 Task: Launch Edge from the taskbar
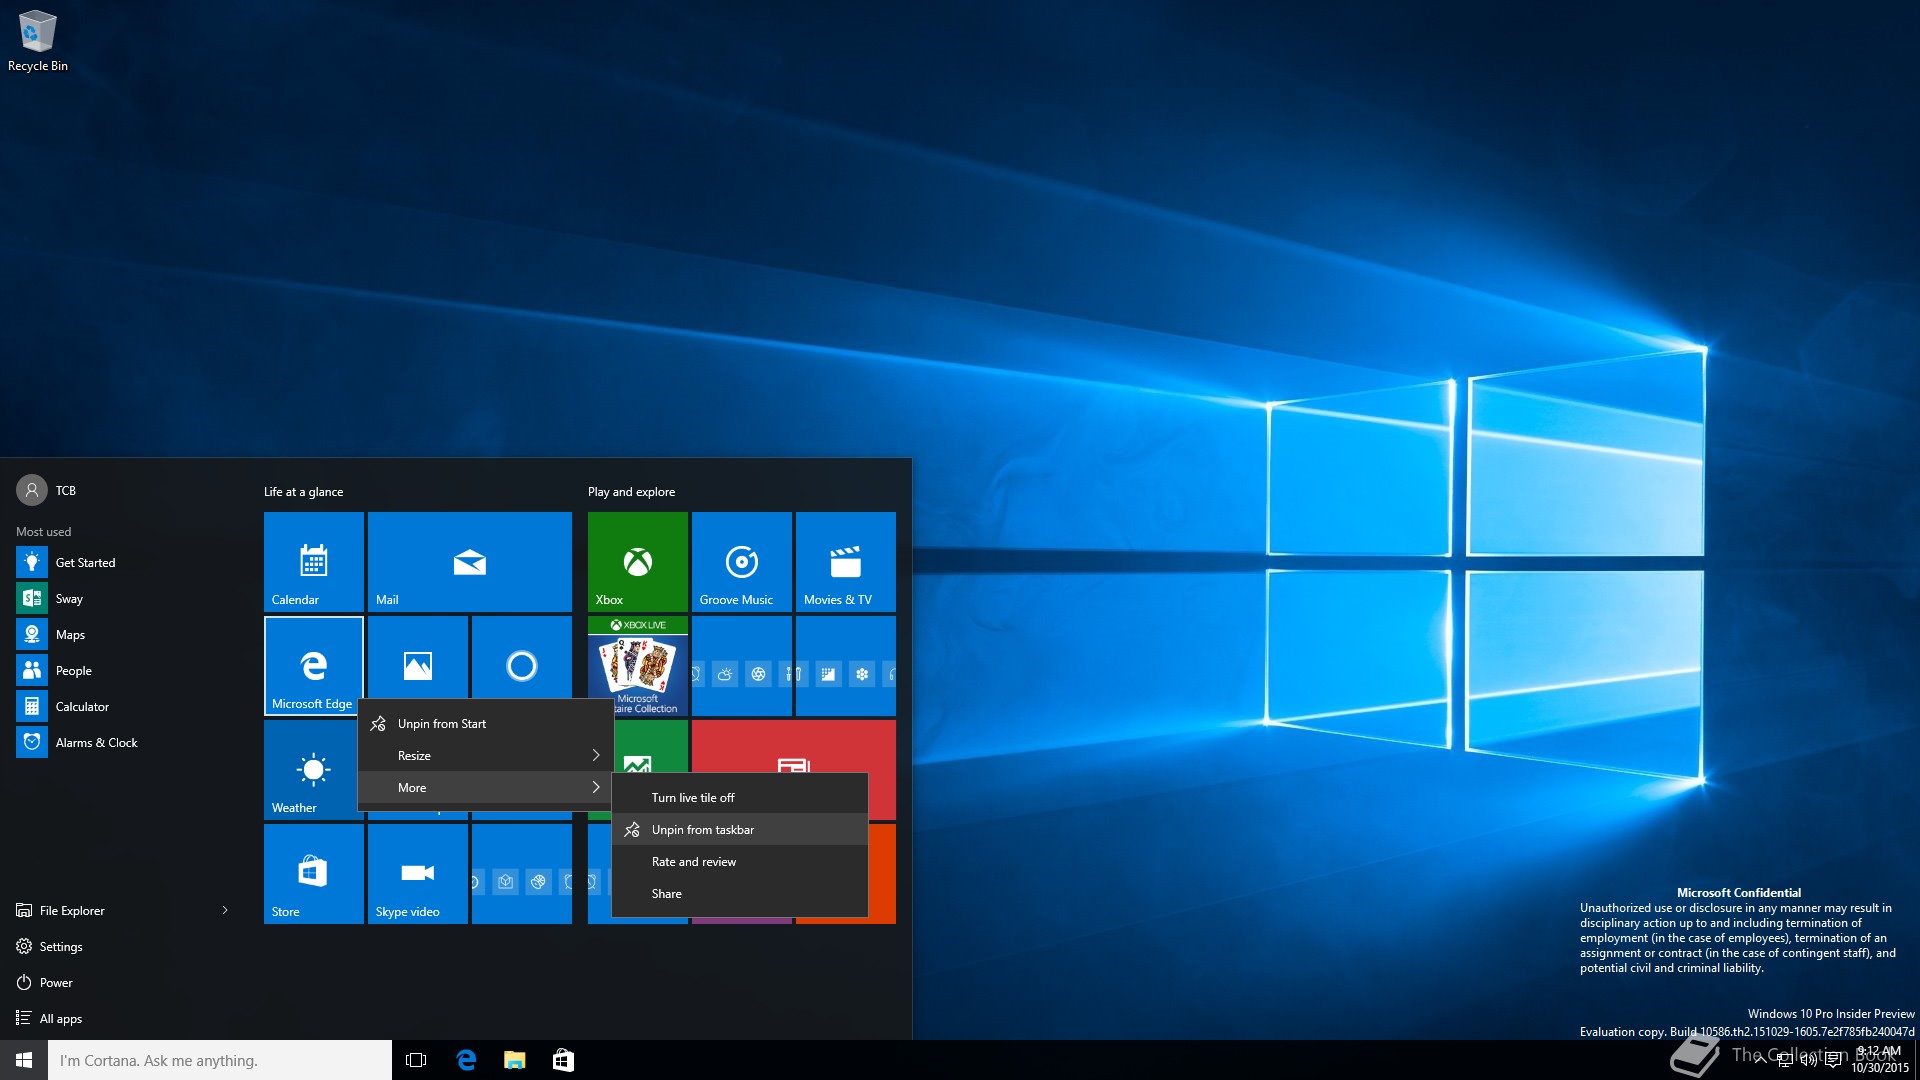466,1060
